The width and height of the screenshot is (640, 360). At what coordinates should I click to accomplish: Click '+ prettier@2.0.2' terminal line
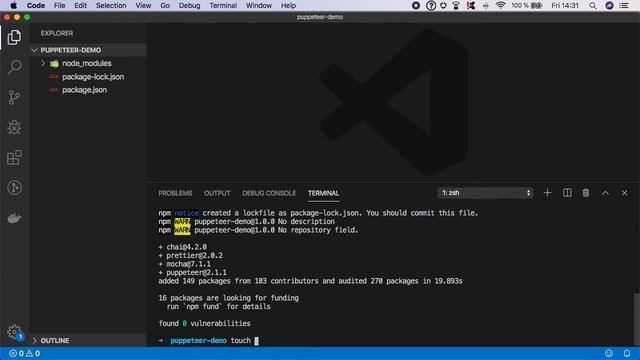tap(191, 256)
